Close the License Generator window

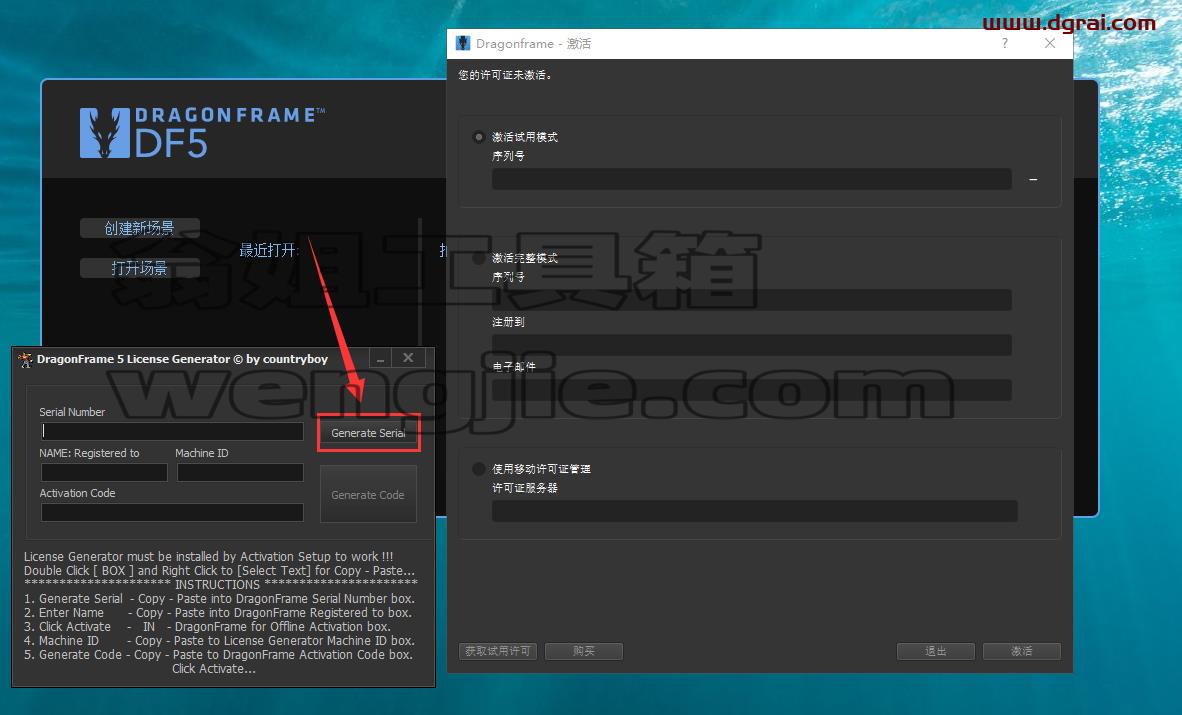(408, 358)
